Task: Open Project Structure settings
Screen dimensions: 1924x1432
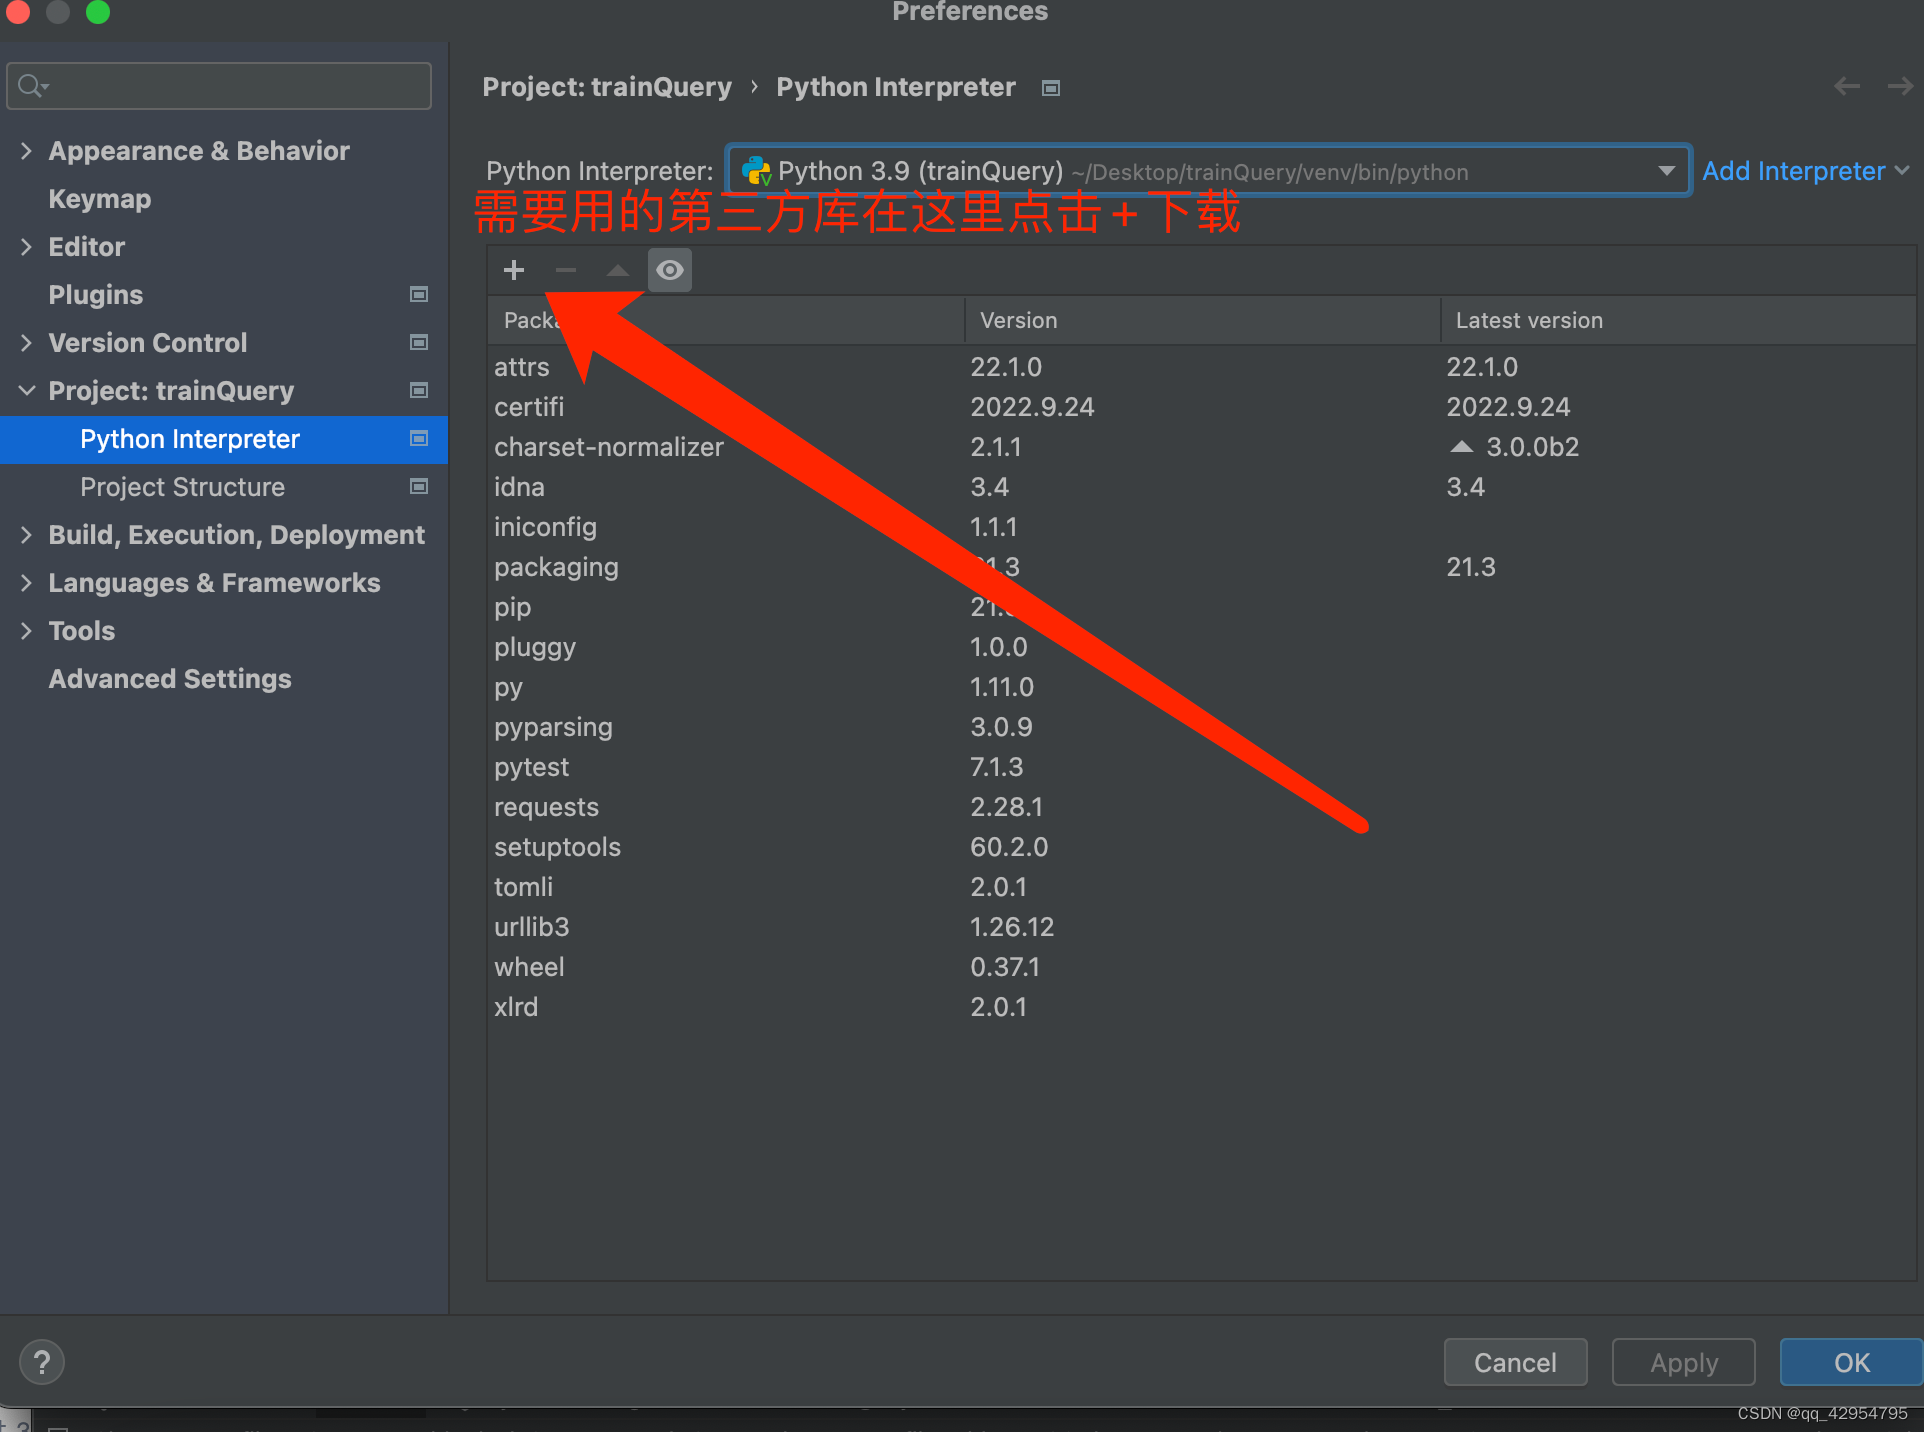Action: tap(183, 487)
